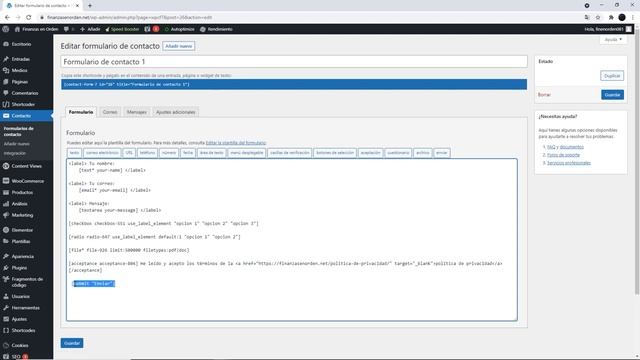Insert archivo tag
This screenshot has height=360, width=640.
(x=422, y=153)
